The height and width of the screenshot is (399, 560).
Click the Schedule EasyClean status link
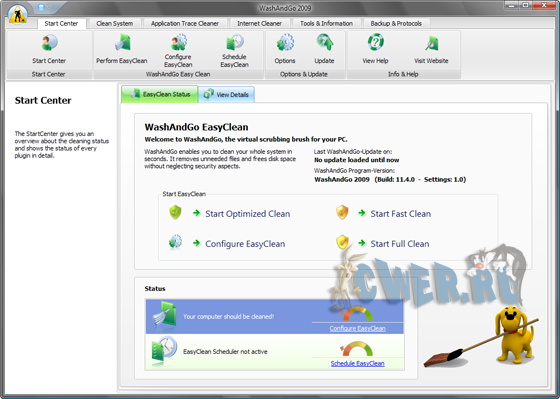pyautogui.click(x=358, y=363)
